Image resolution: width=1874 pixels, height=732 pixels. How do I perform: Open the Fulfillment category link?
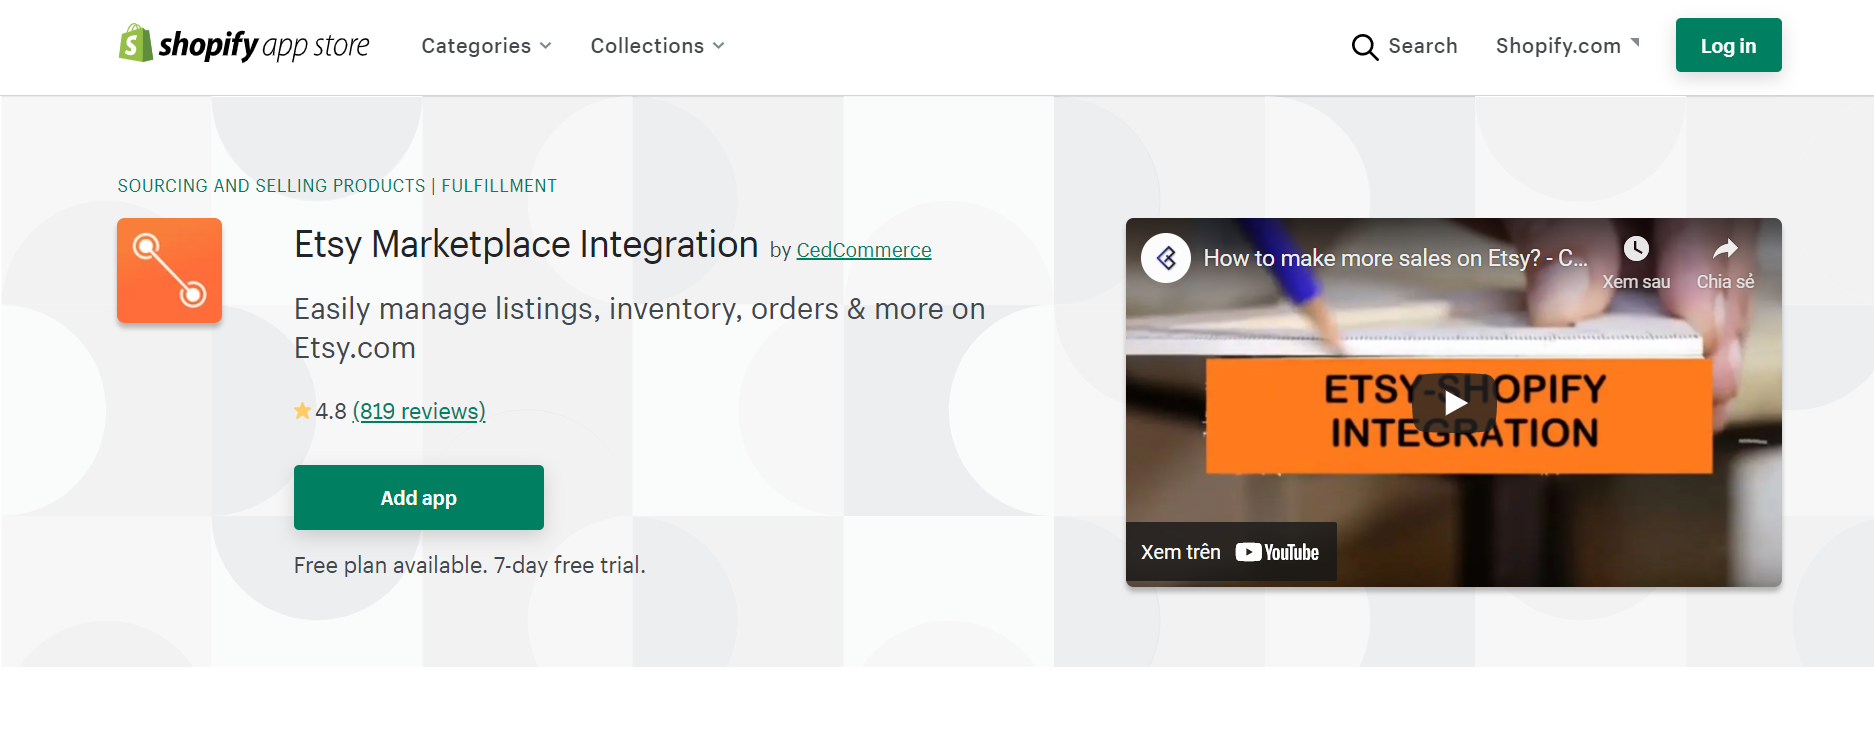499,186
